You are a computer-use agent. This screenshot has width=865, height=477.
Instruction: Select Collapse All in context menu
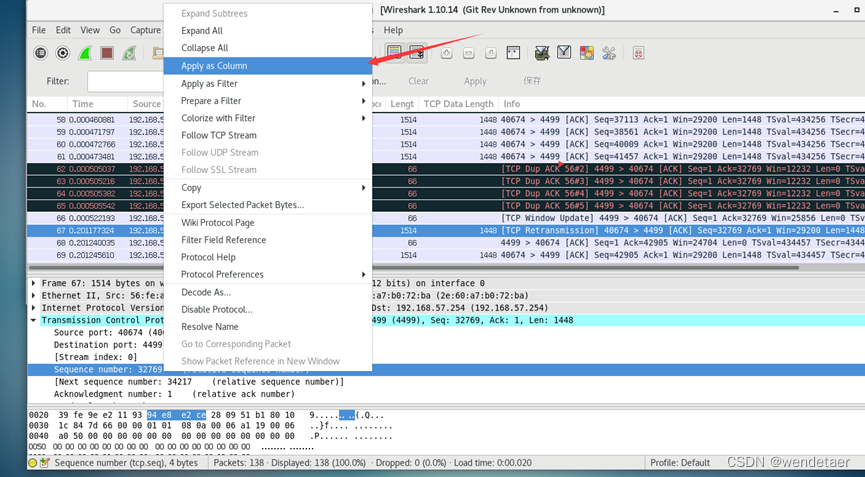pyautogui.click(x=268, y=48)
